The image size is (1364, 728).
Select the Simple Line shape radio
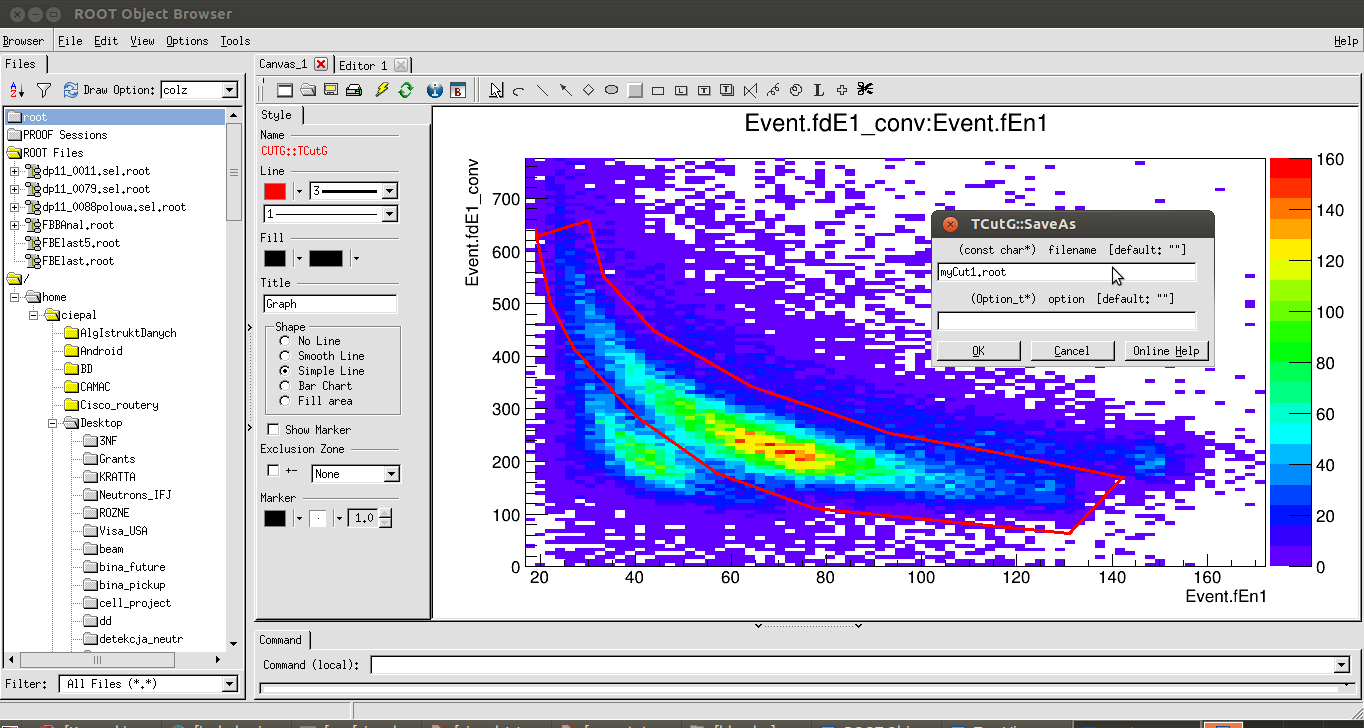(285, 371)
